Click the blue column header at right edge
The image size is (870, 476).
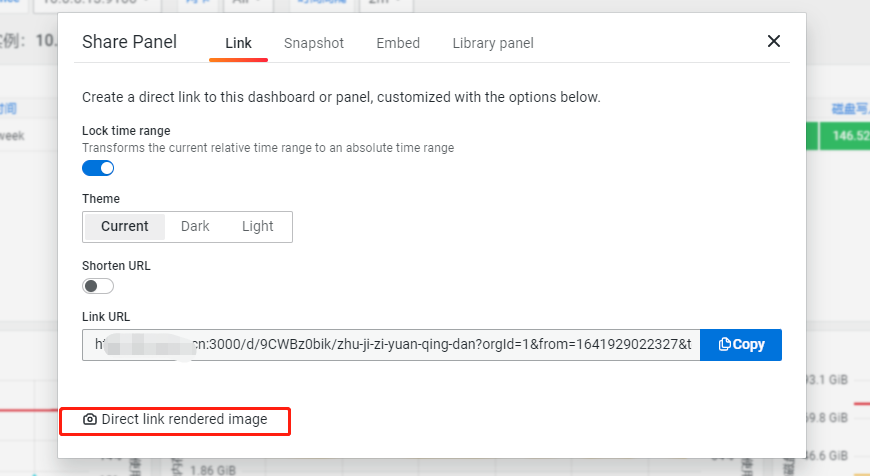pyautogui.click(x=849, y=109)
